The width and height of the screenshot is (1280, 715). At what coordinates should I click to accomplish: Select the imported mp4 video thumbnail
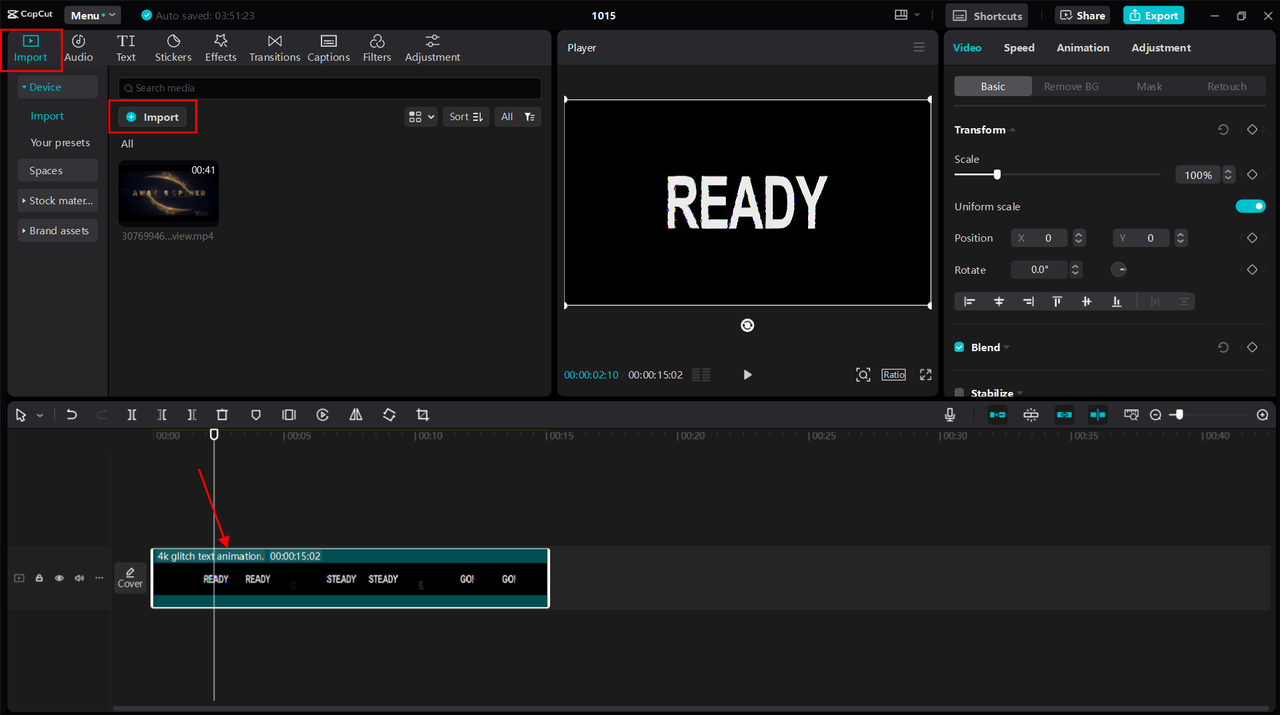pyautogui.click(x=168, y=194)
